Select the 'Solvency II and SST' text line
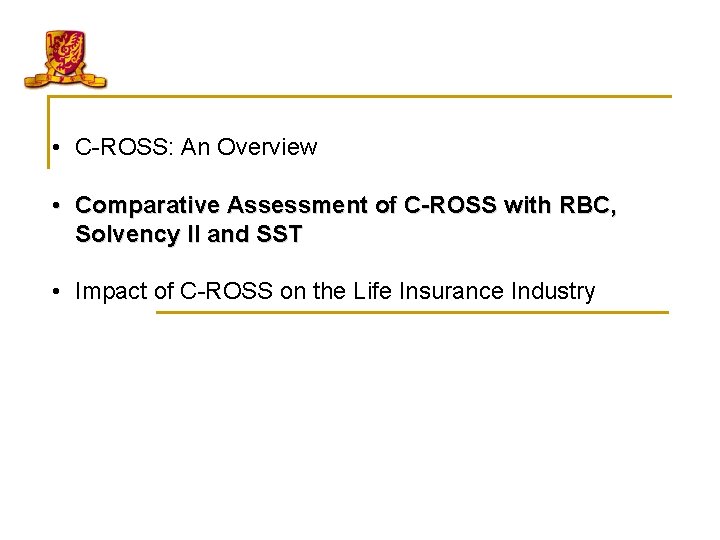This screenshot has width=720, height=540. 189,234
